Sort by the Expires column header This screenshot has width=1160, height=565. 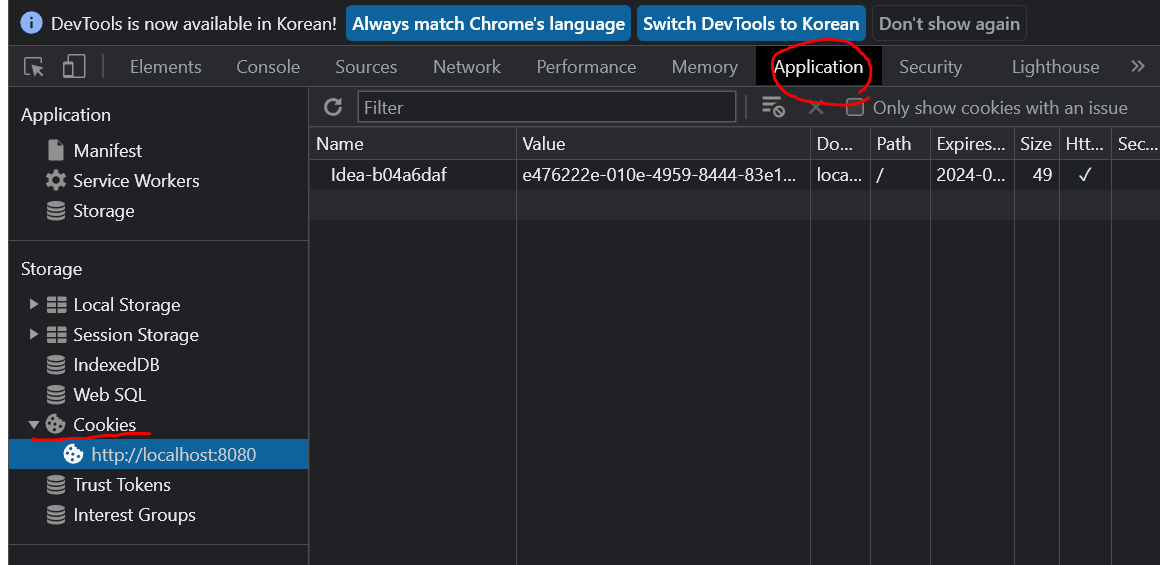pyautogui.click(x=972, y=143)
